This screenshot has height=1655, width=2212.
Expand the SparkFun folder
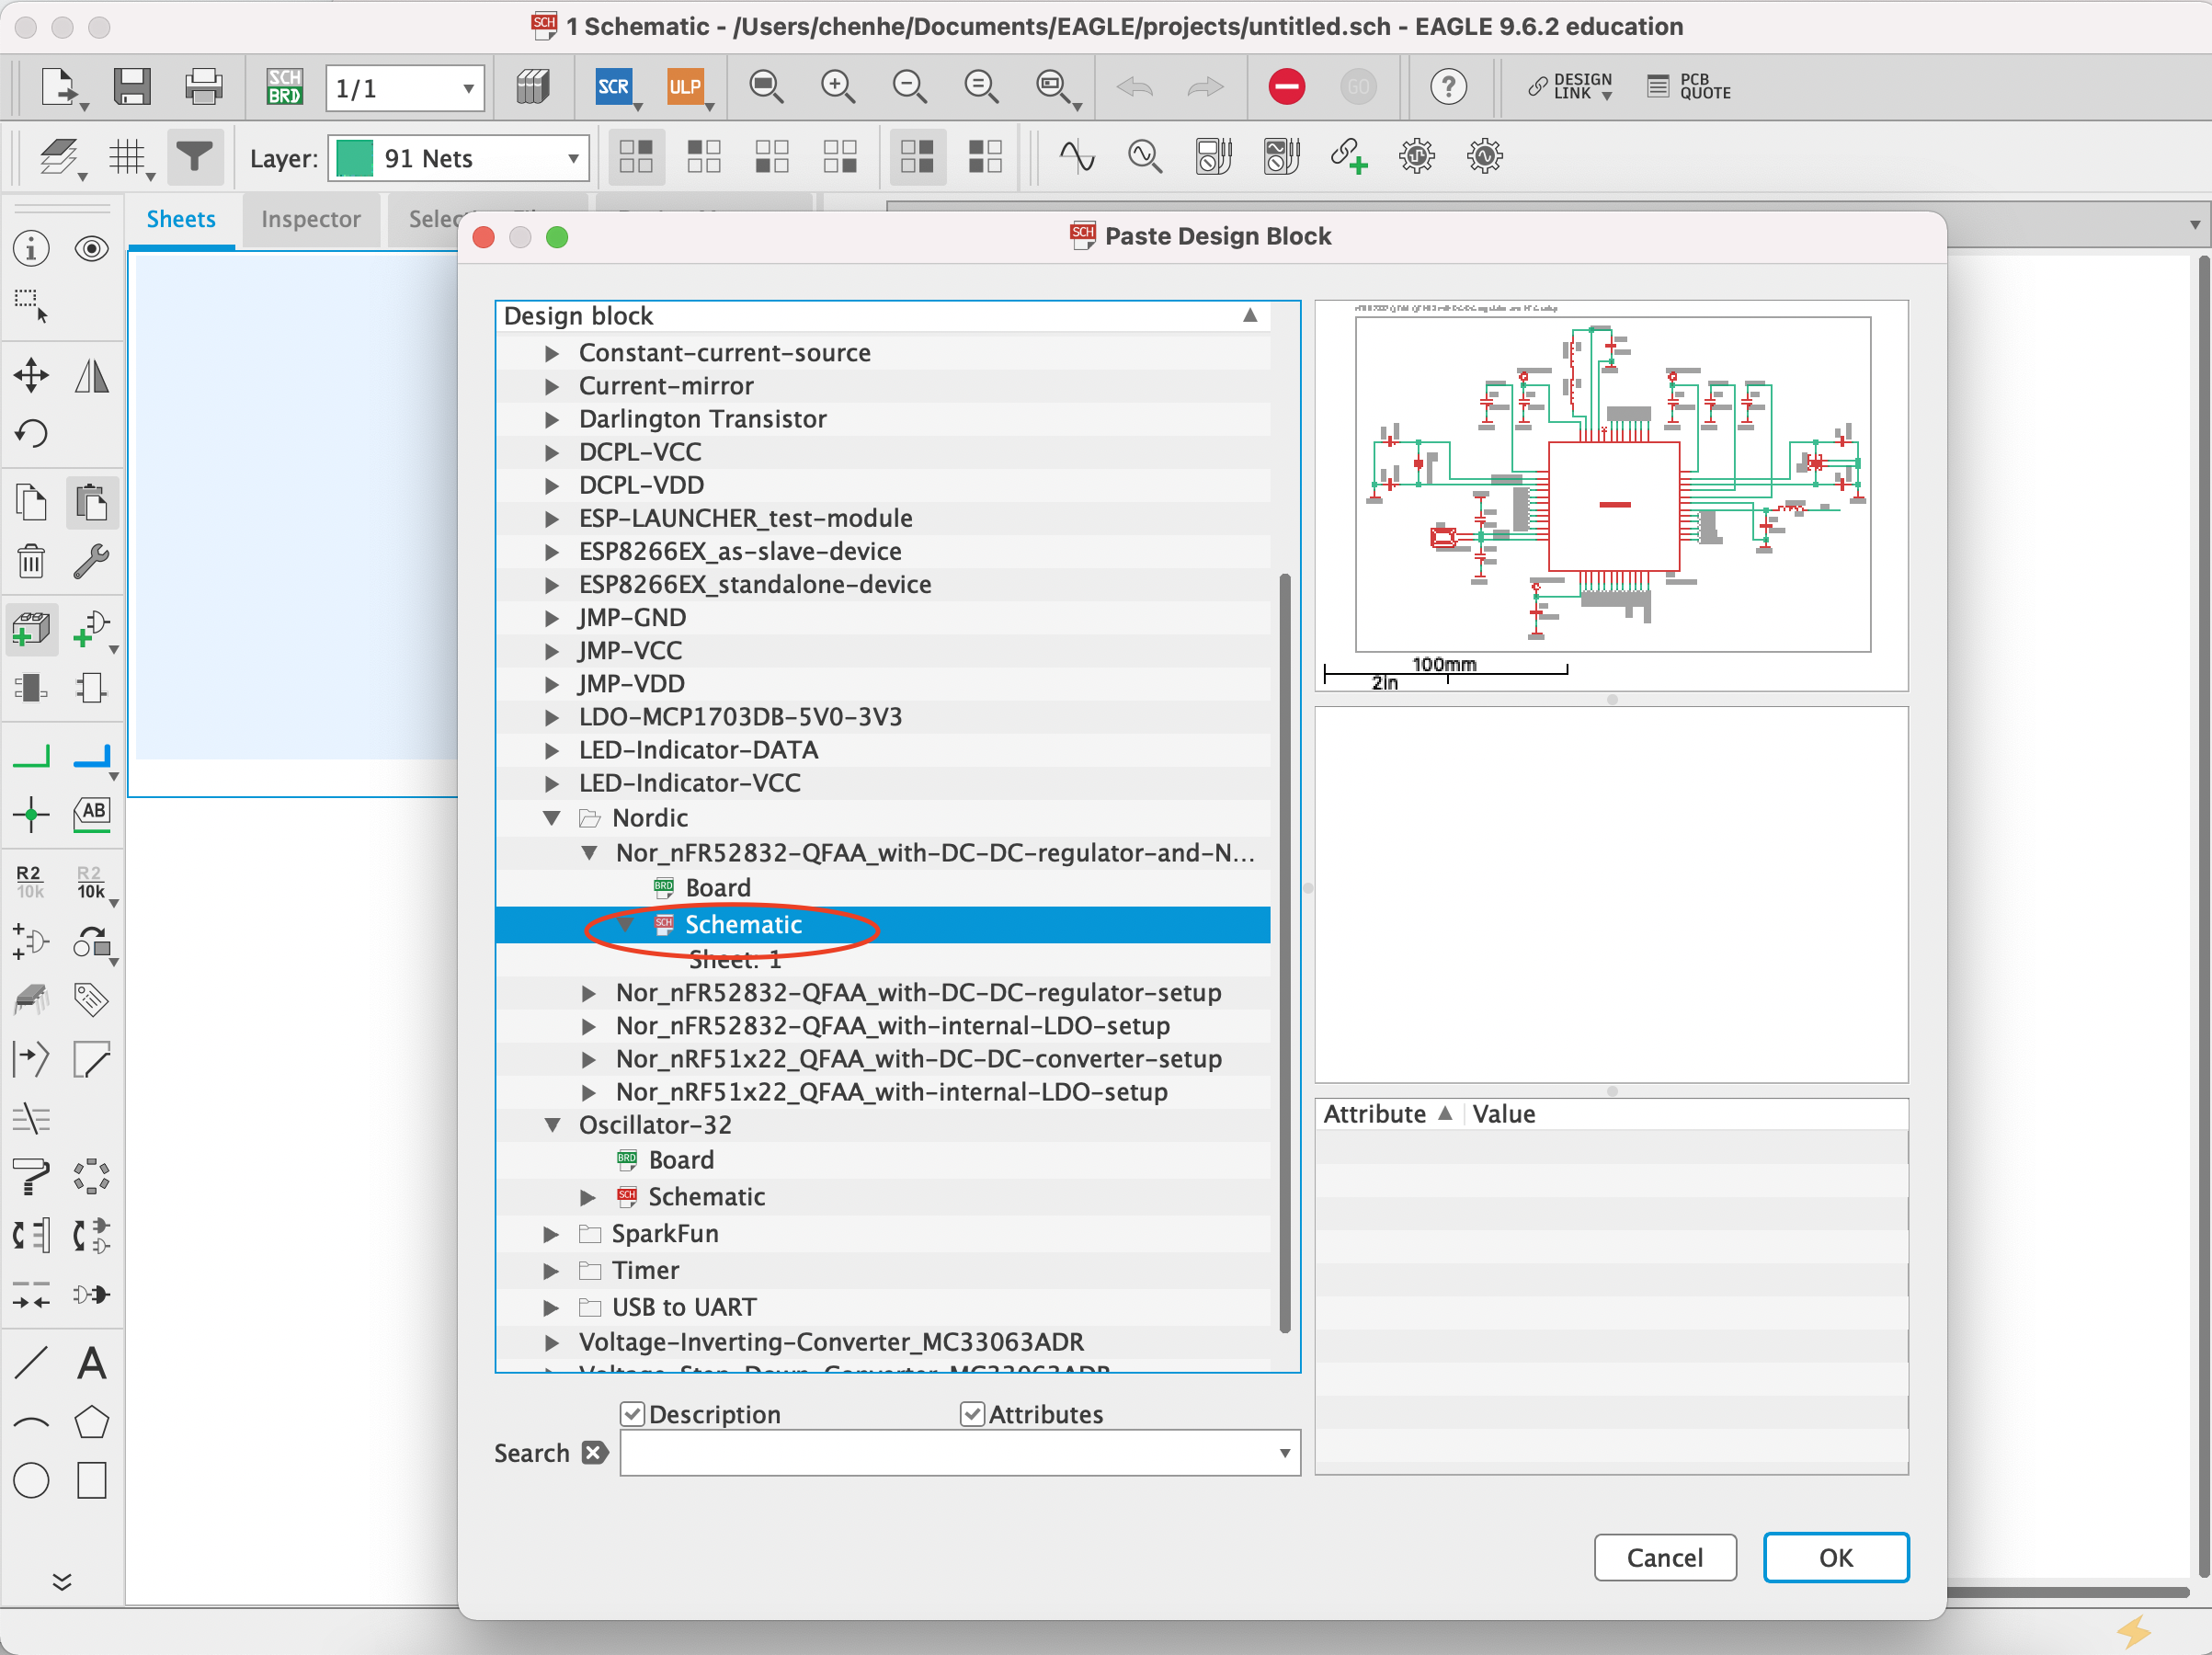551,1234
